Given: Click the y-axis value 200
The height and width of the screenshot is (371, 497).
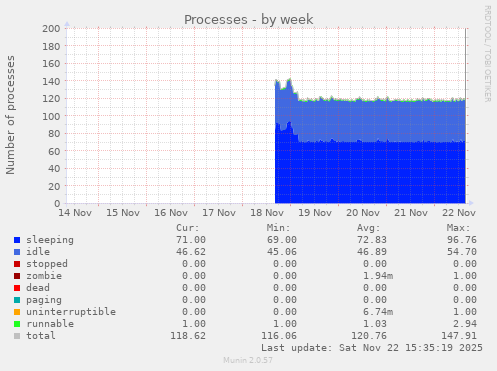Looking at the screenshot, I should click(51, 29).
